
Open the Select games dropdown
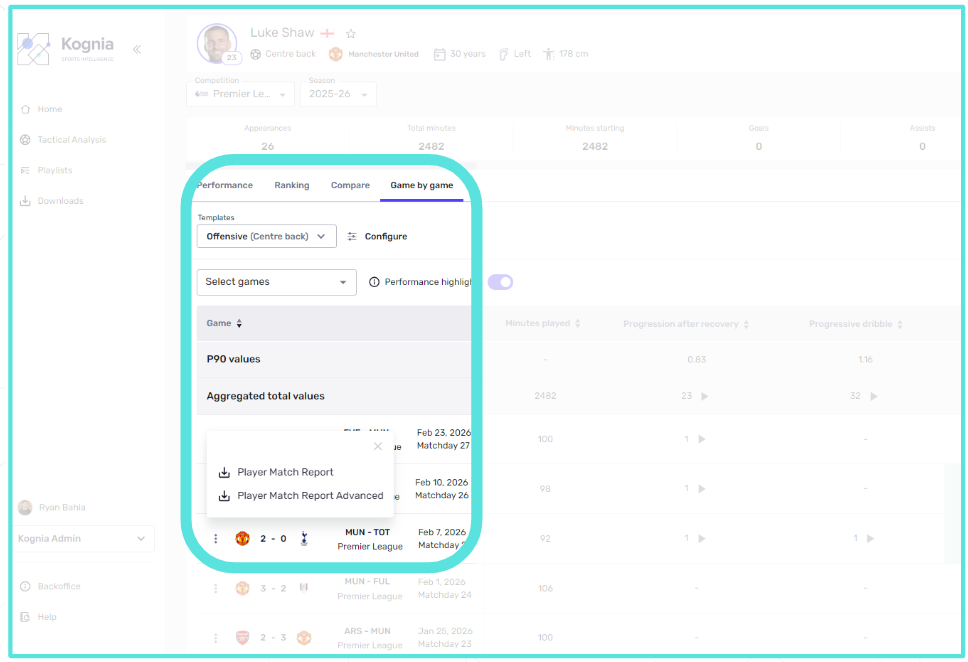coord(277,282)
